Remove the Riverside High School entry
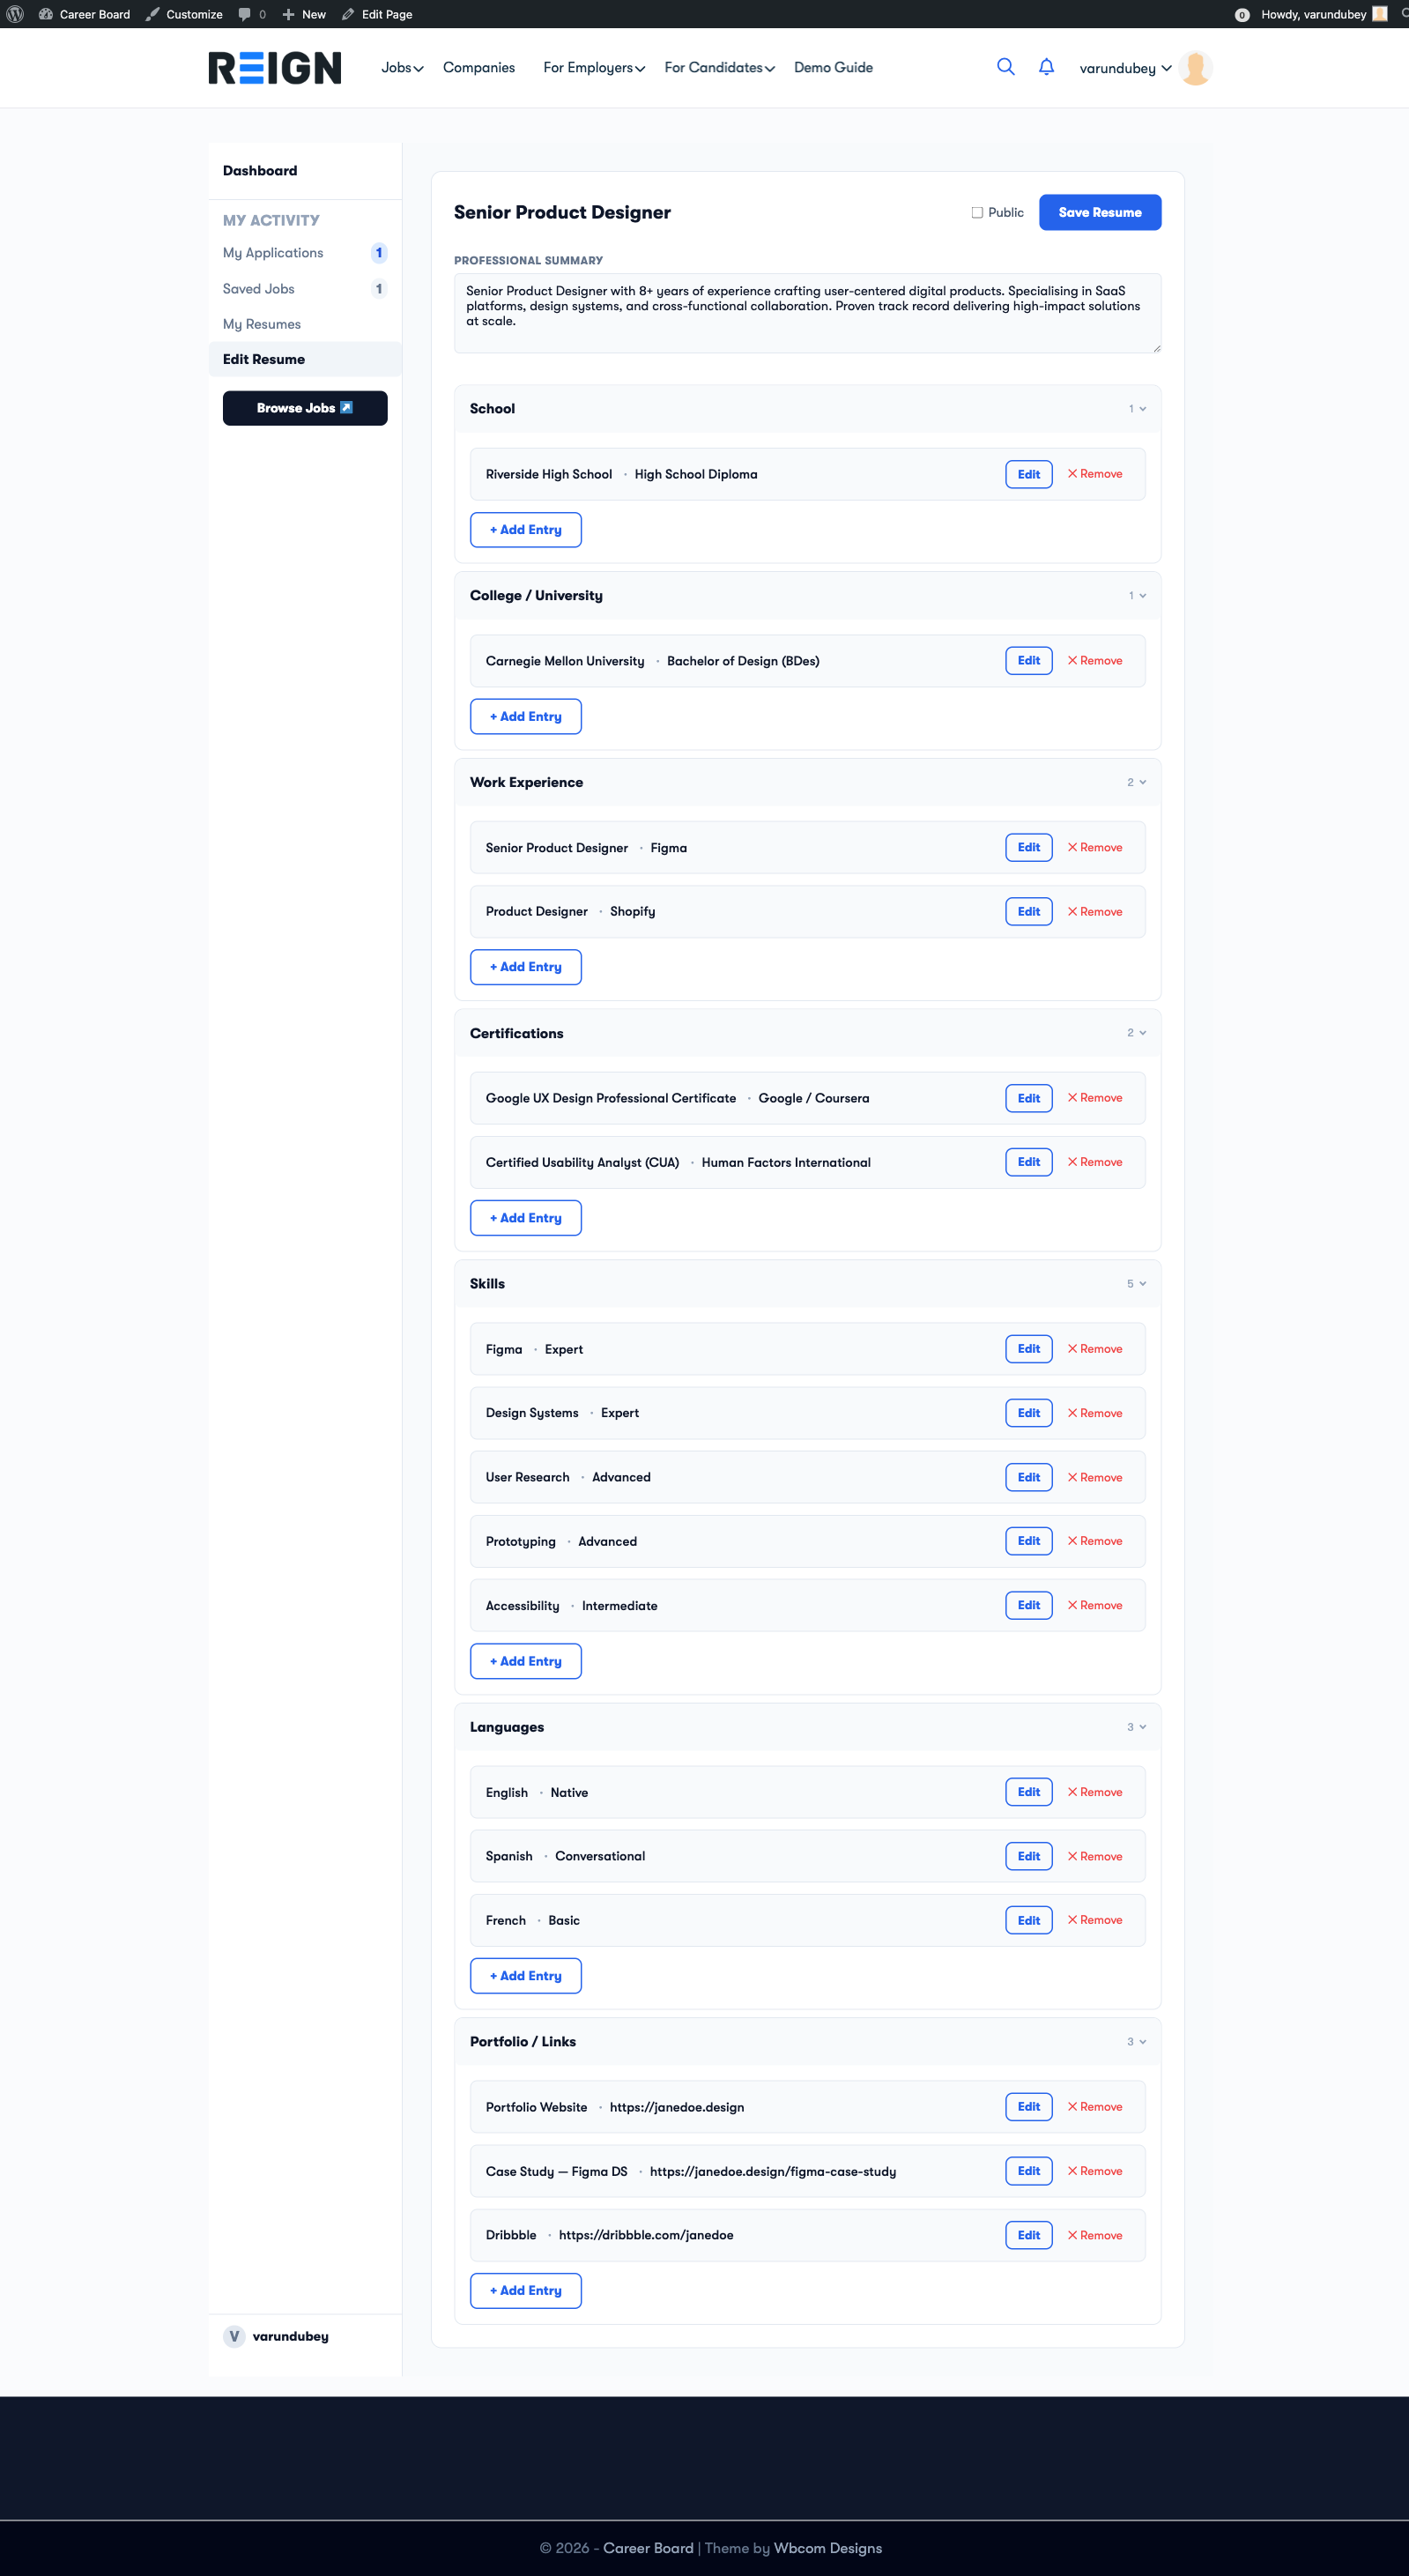 [x=1095, y=474]
